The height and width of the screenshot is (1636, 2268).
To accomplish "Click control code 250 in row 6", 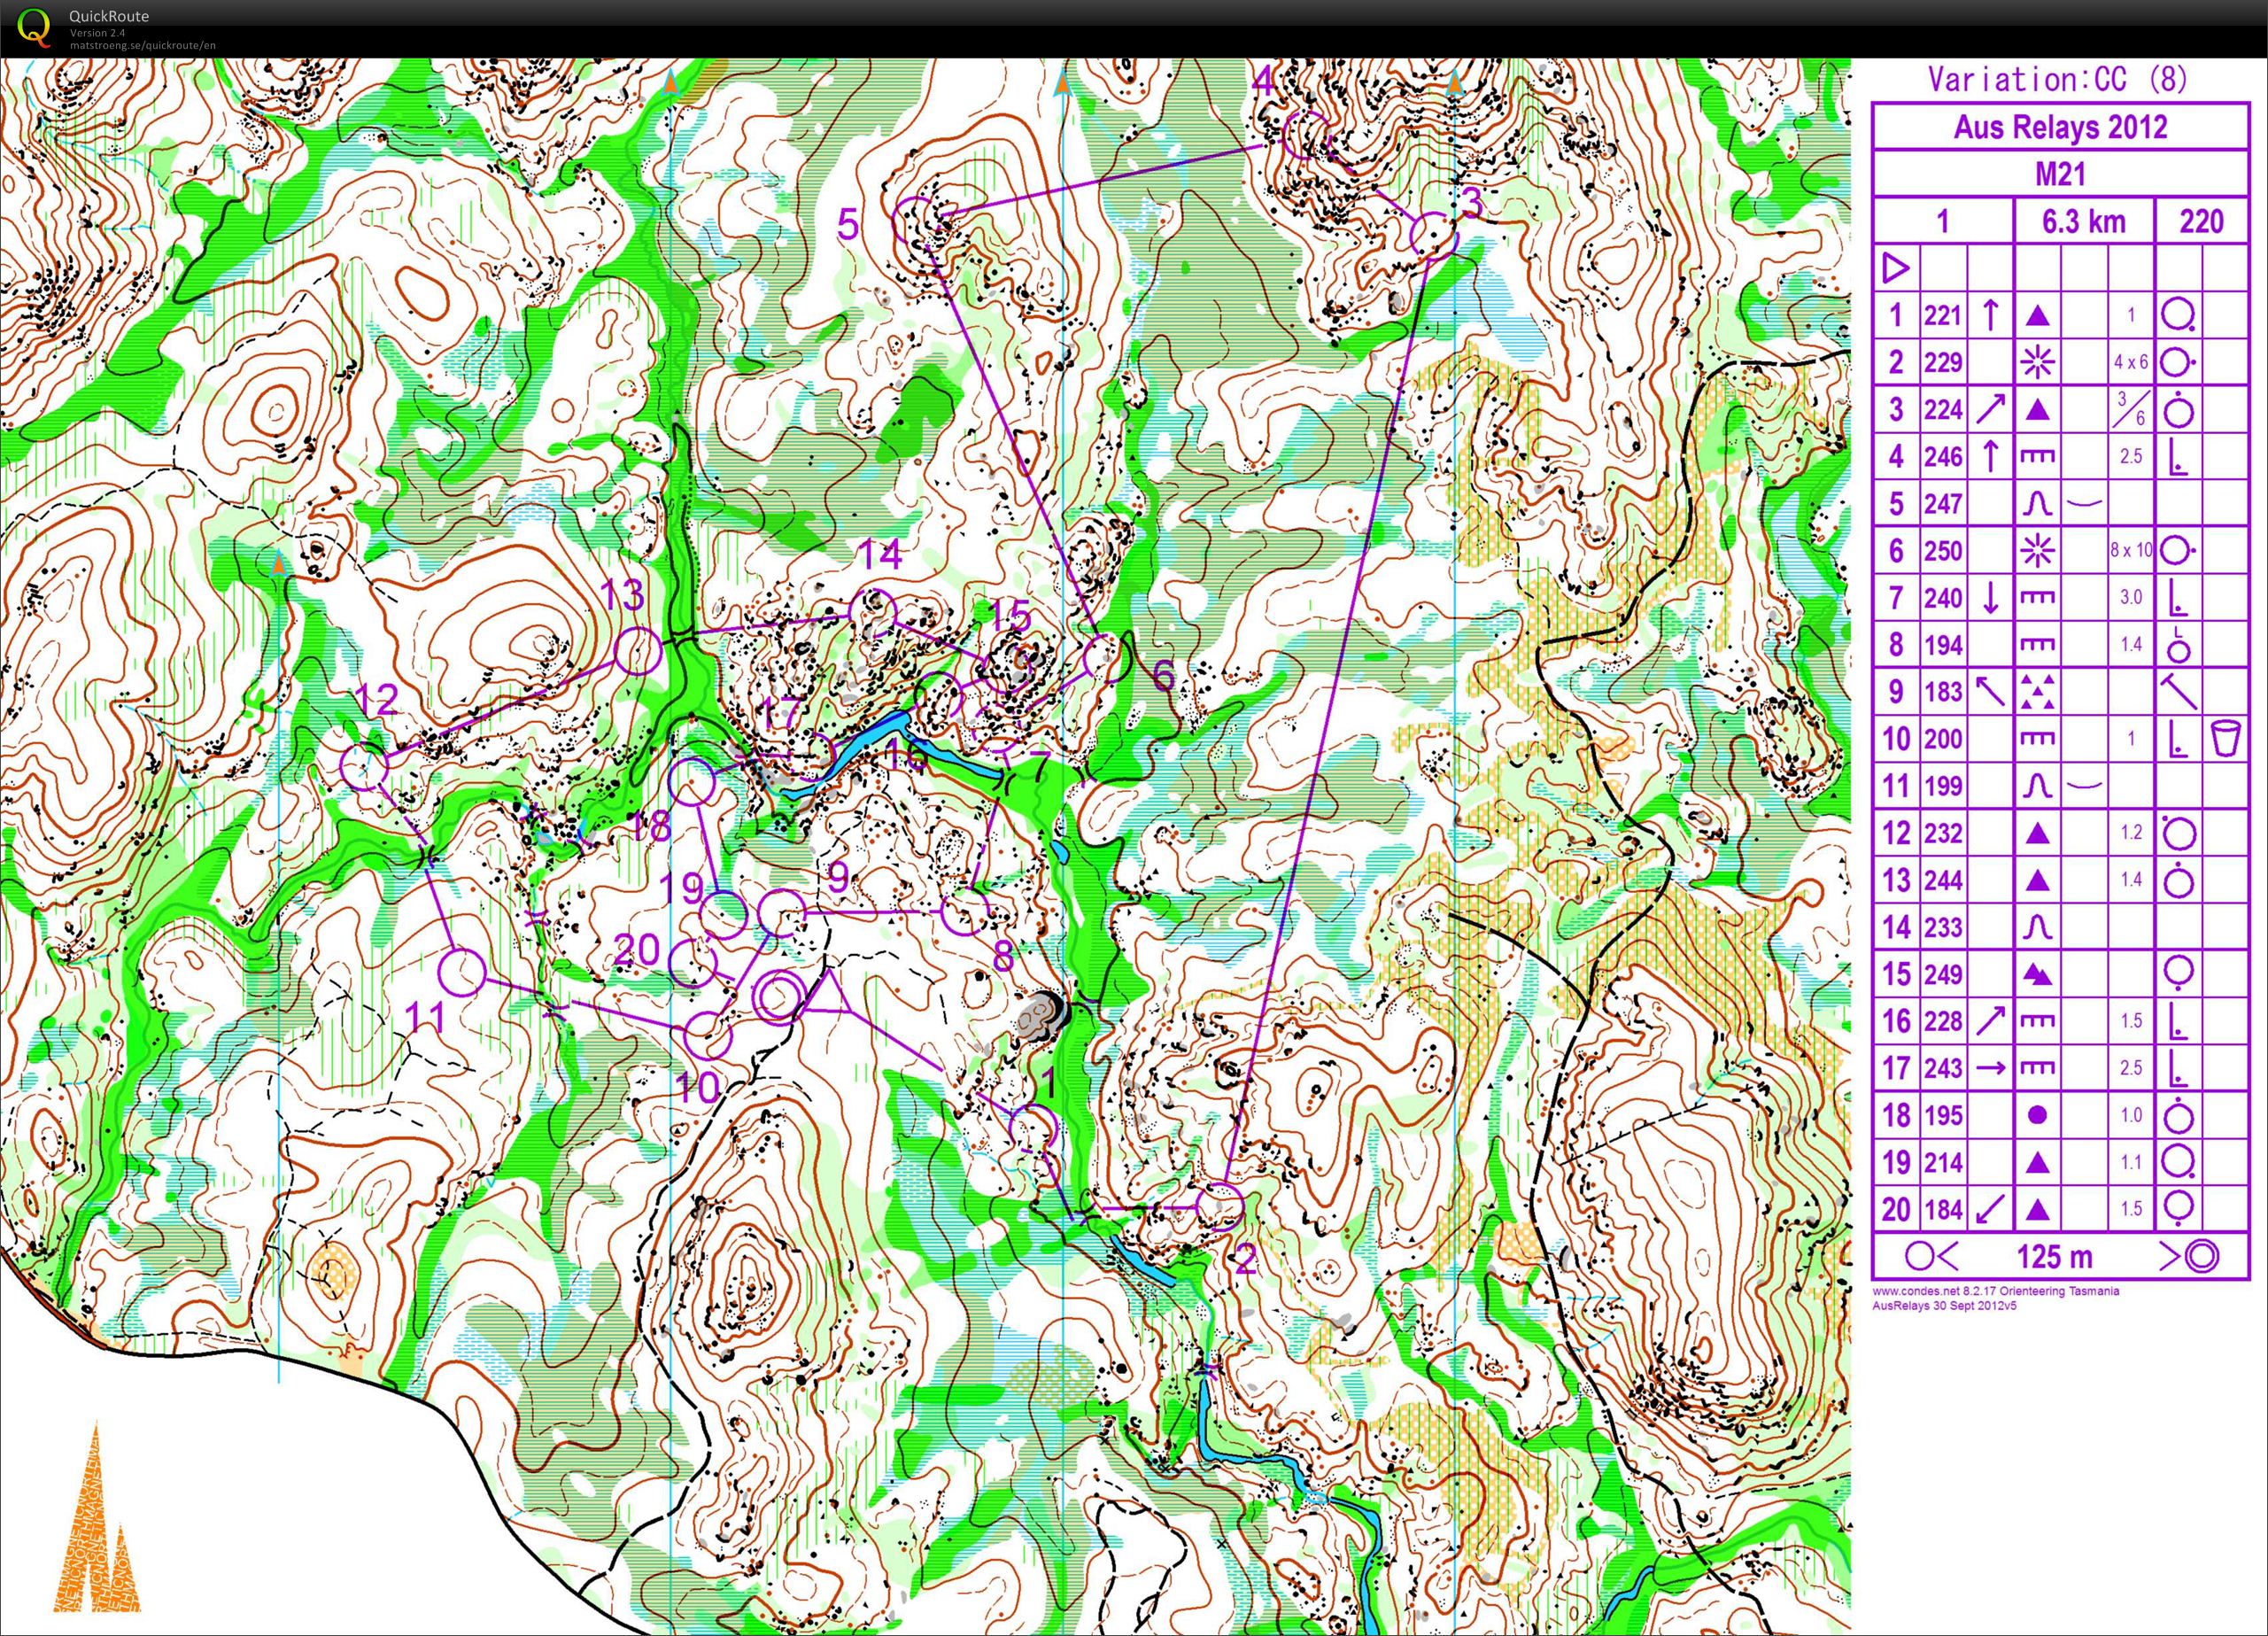I will [x=1942, y=551].
